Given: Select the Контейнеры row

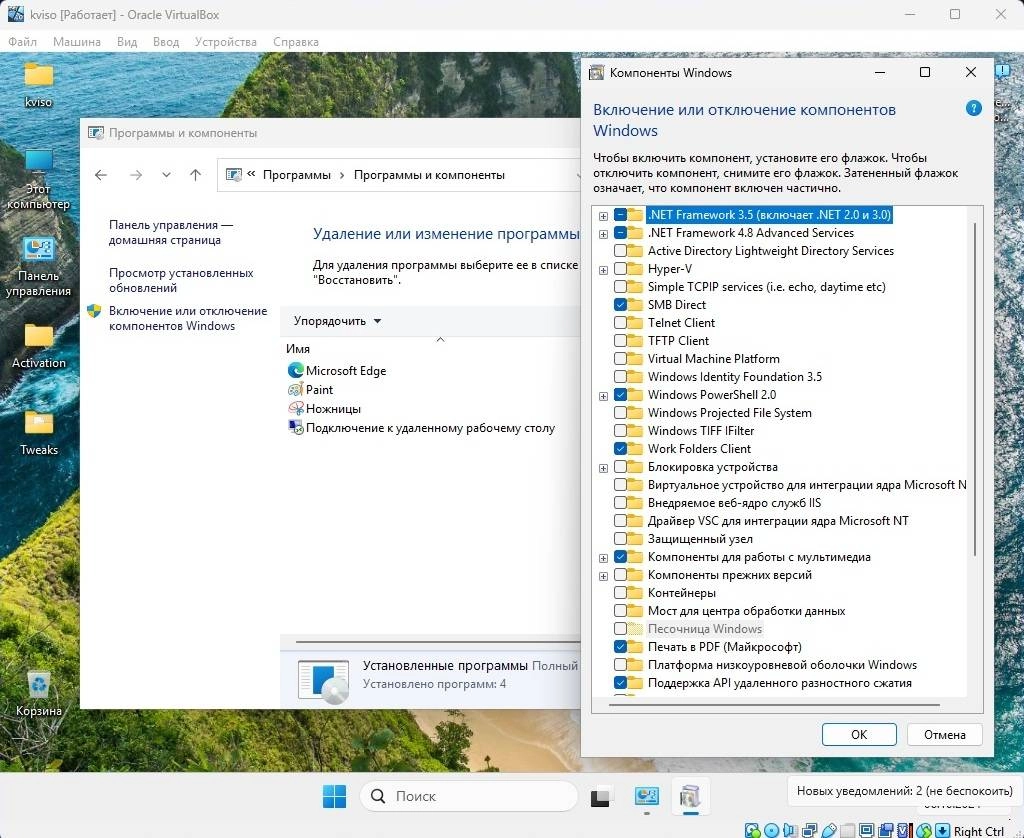Looking at the screenshot, I should [681, 593].
